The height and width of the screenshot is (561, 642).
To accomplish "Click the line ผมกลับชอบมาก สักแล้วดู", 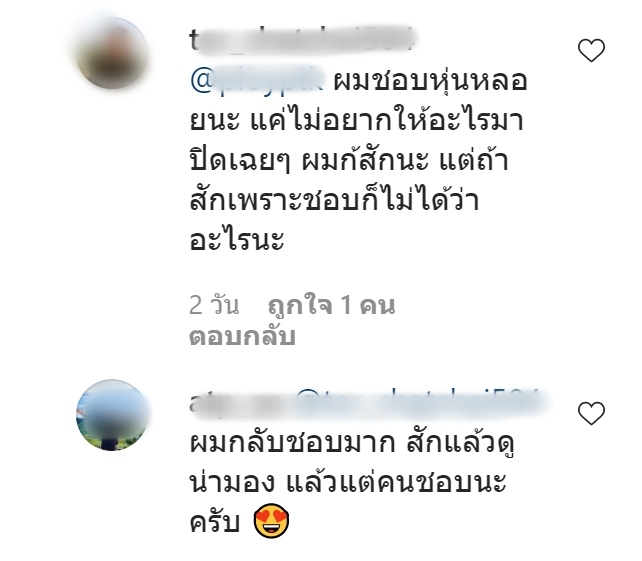I will [x=352, y=442].
